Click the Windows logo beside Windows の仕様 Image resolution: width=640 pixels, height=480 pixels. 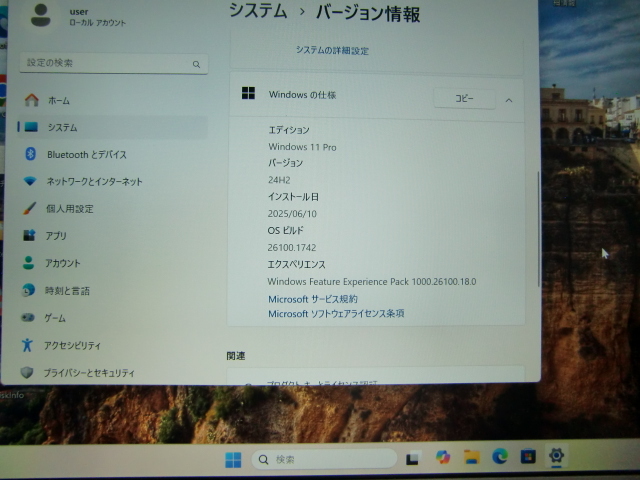tap(248, 93)
